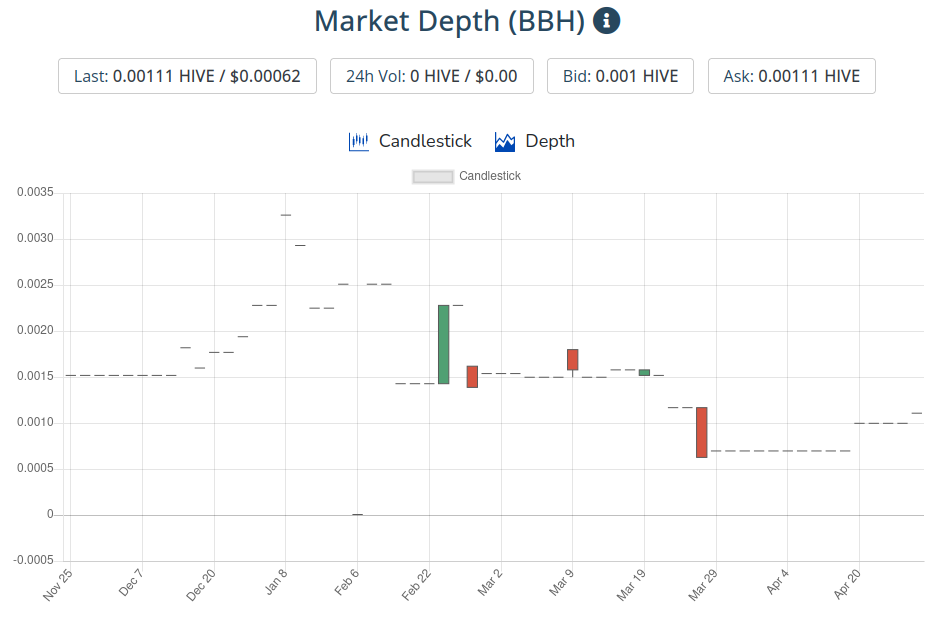
Task: Click the Mar 2 date label
Action: (490, 582)
